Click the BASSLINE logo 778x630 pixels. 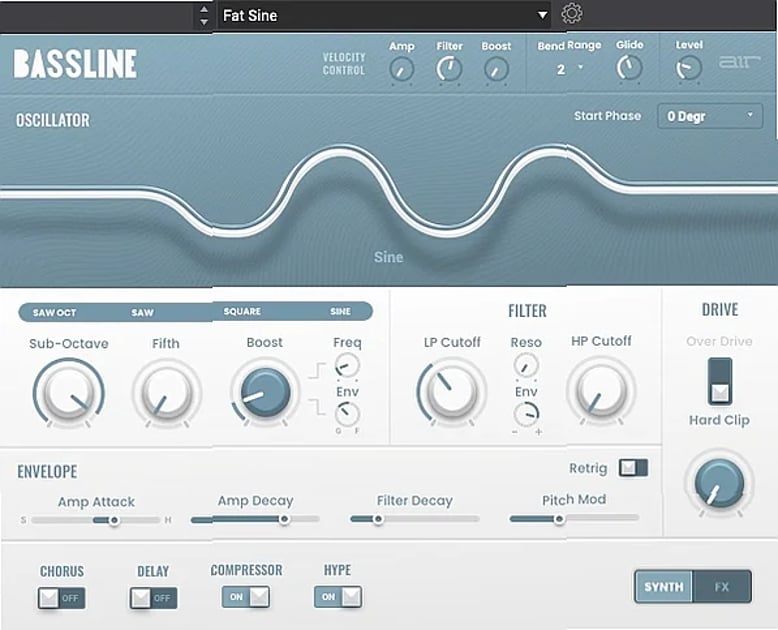click(75, 63)
